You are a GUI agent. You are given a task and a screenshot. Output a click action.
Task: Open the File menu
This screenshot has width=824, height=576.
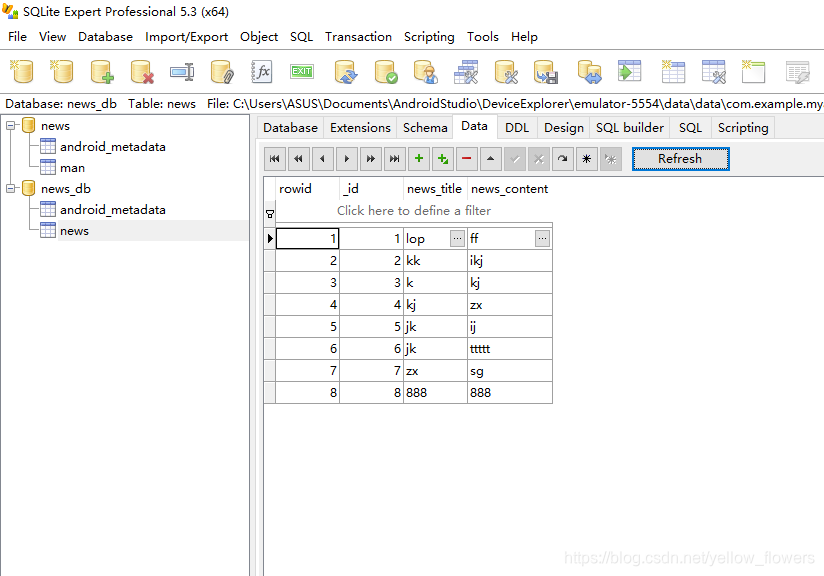17,37
